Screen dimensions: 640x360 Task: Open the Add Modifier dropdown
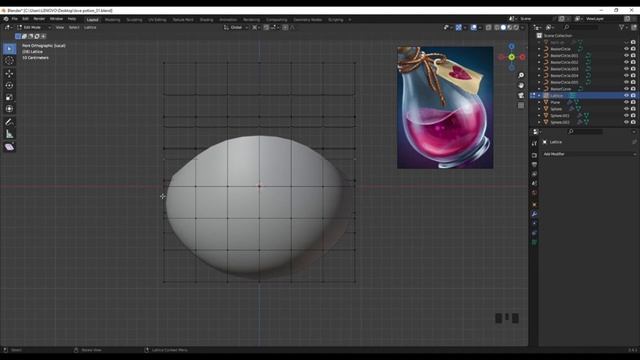tap(589, 154)
